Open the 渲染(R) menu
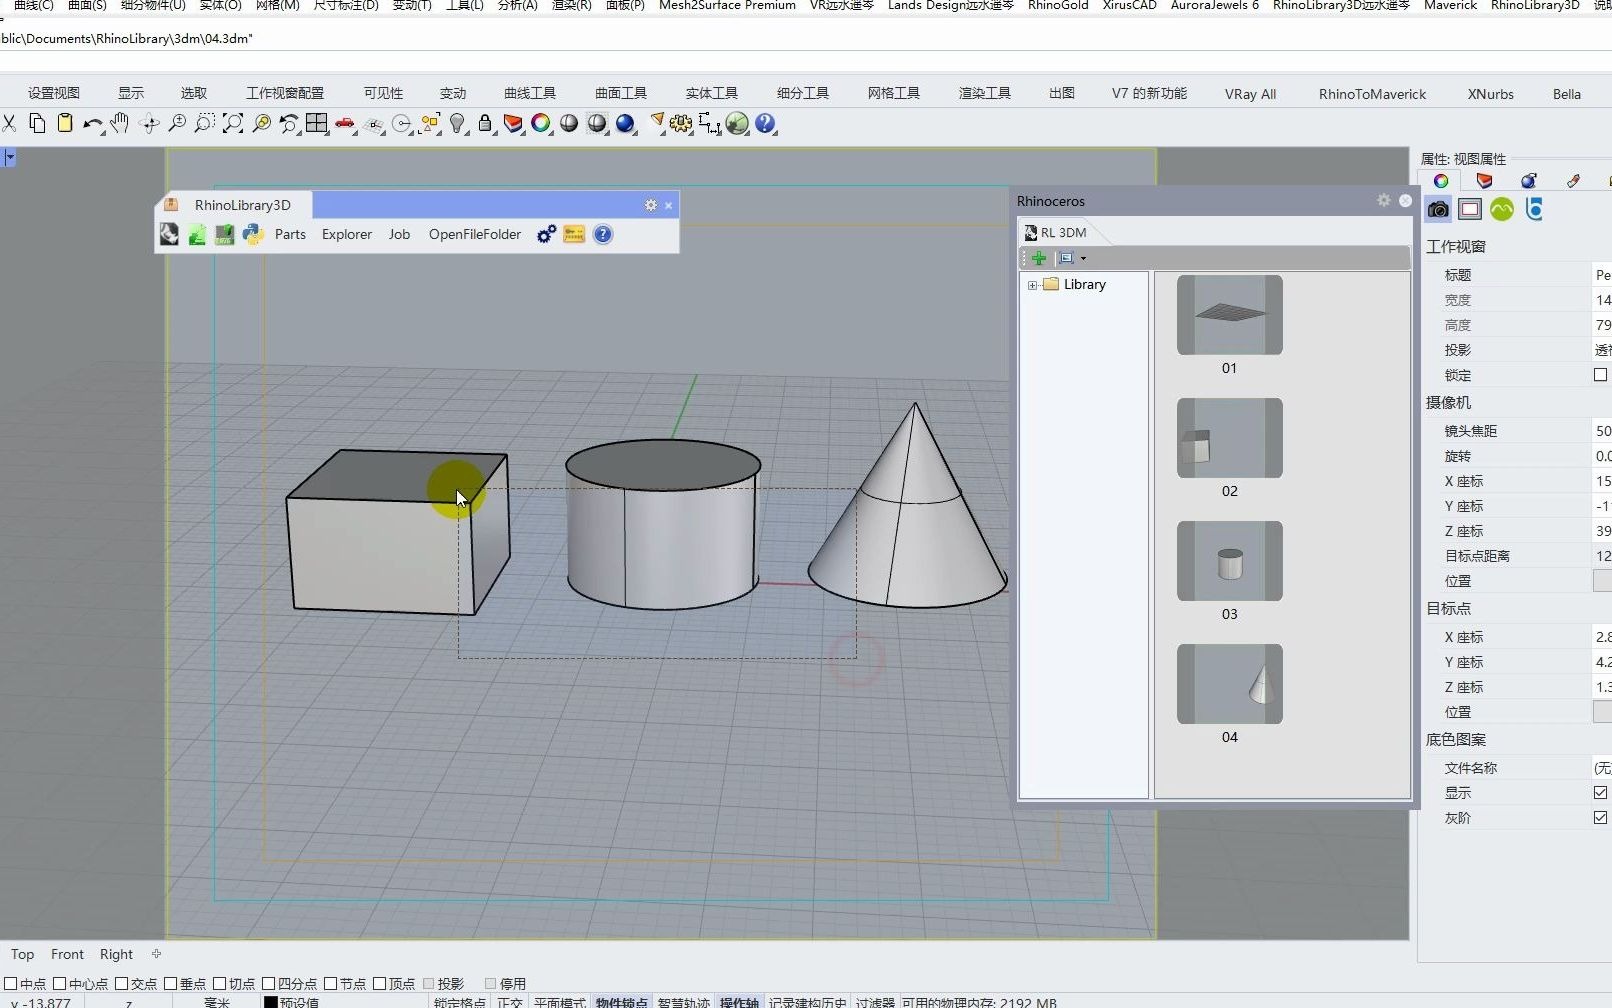The height and width of the screenshot is (1008, 1612). (x=572, y=5)
